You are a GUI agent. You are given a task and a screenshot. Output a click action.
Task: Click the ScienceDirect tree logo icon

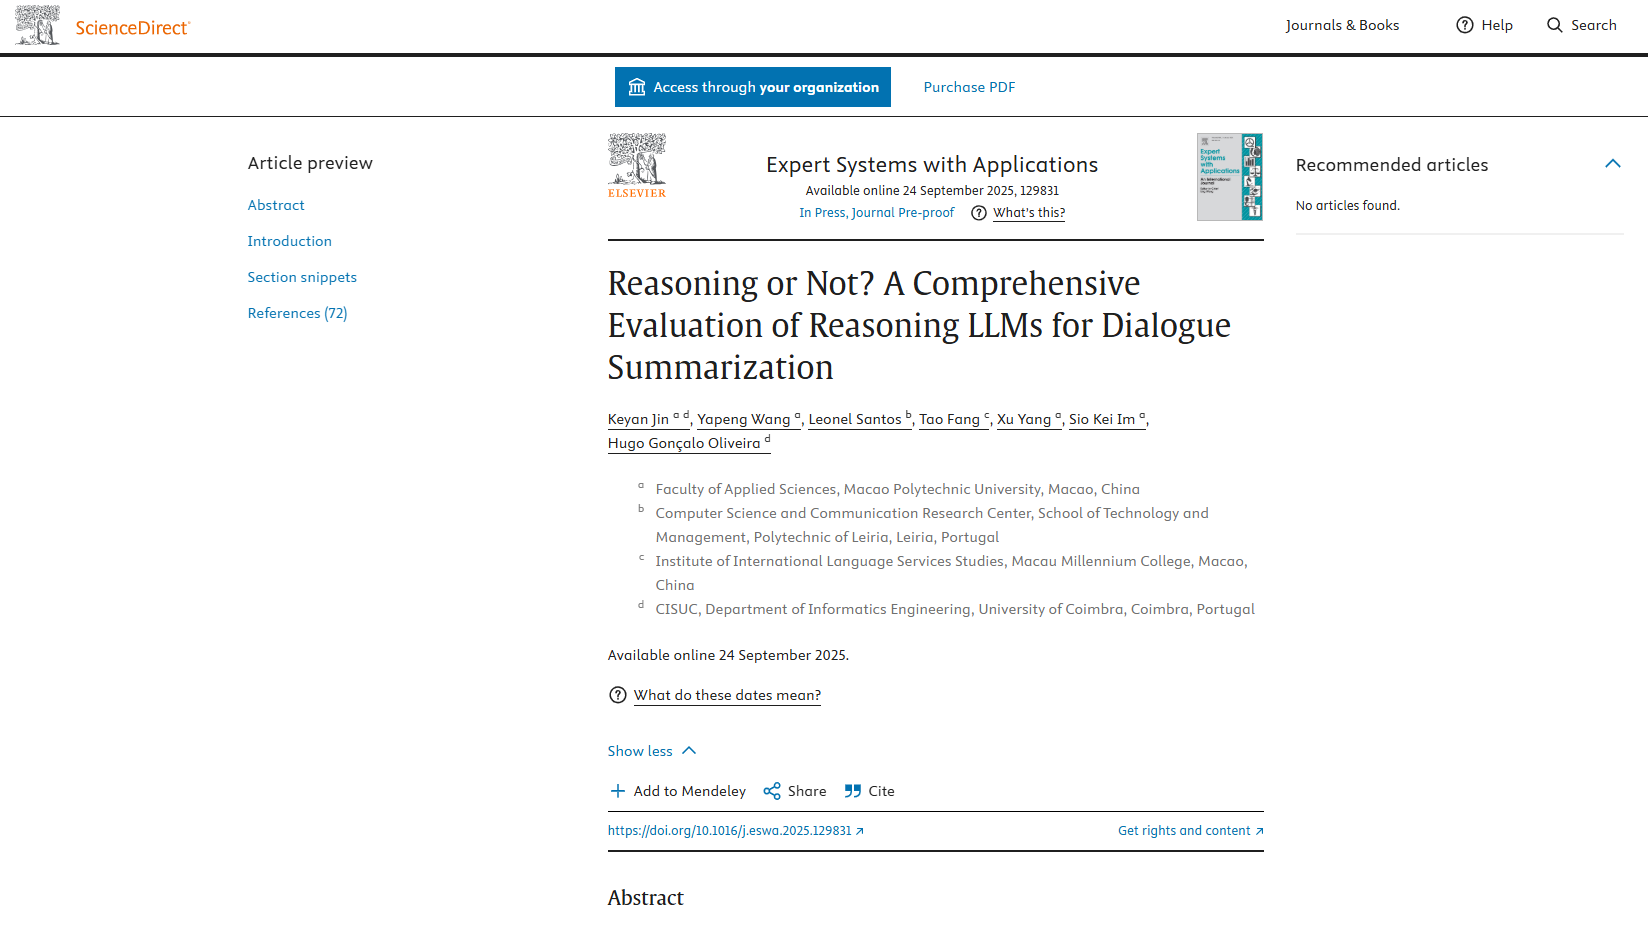37,25
